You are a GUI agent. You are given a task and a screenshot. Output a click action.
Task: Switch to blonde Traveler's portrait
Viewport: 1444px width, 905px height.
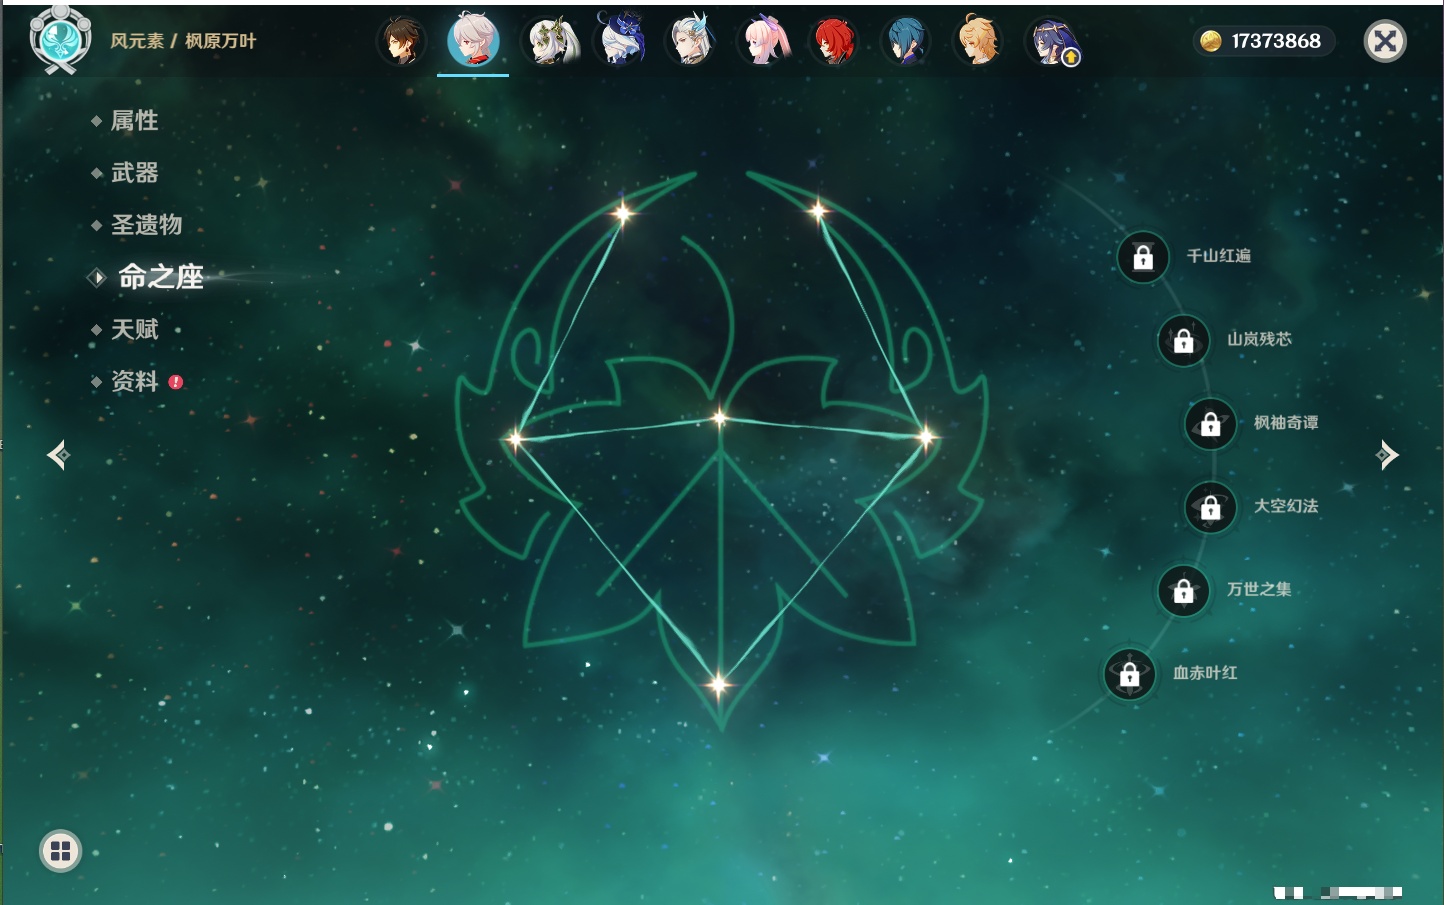coord(978,42)
